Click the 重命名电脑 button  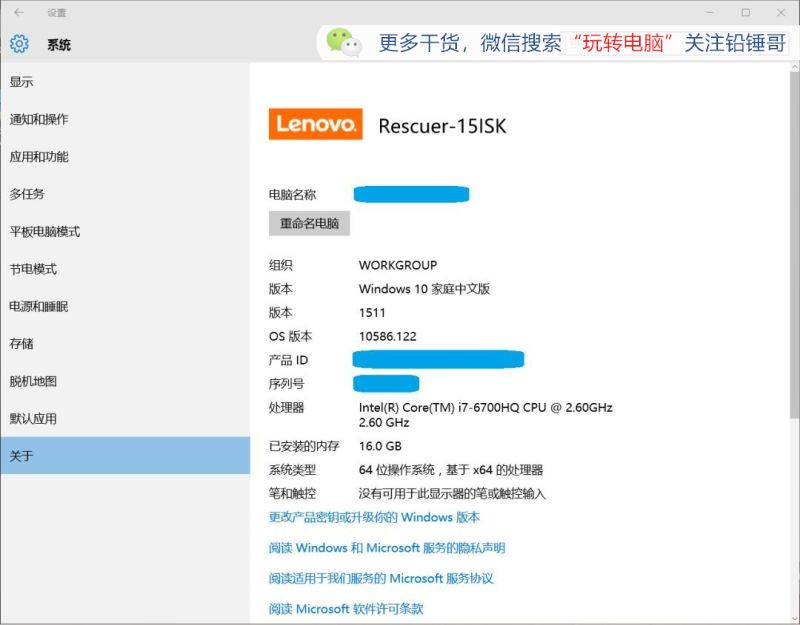click(x=309, y=224)
